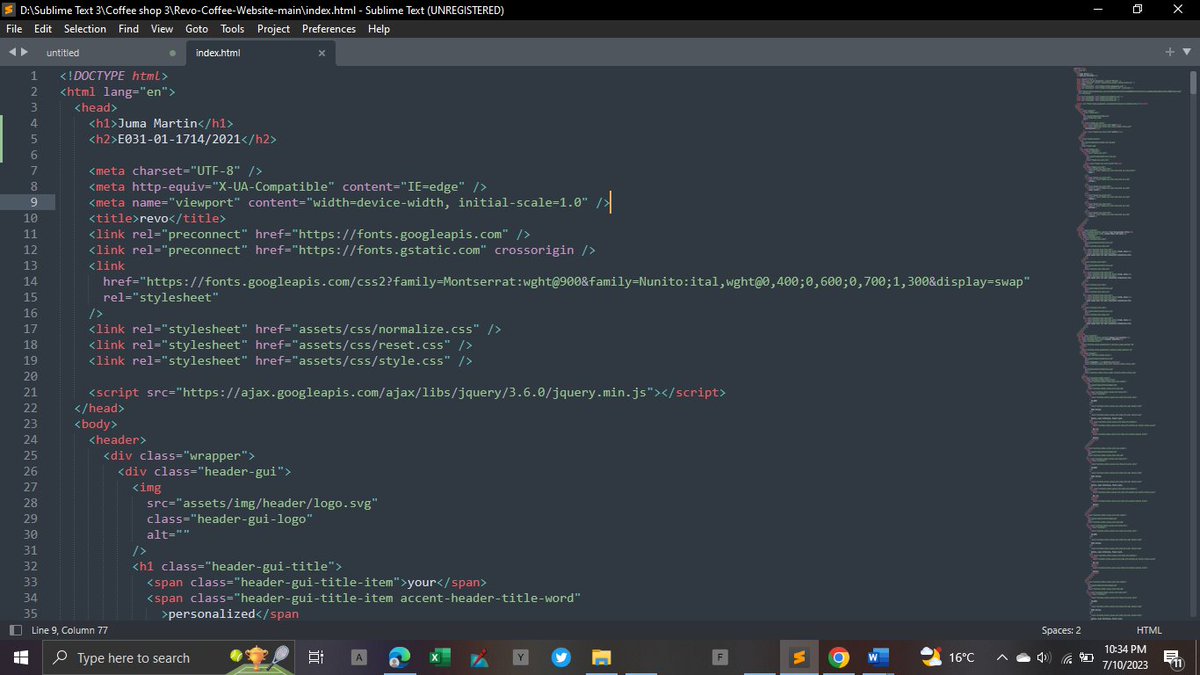Click unsaved dot on untitled tab

click(173, 53)
